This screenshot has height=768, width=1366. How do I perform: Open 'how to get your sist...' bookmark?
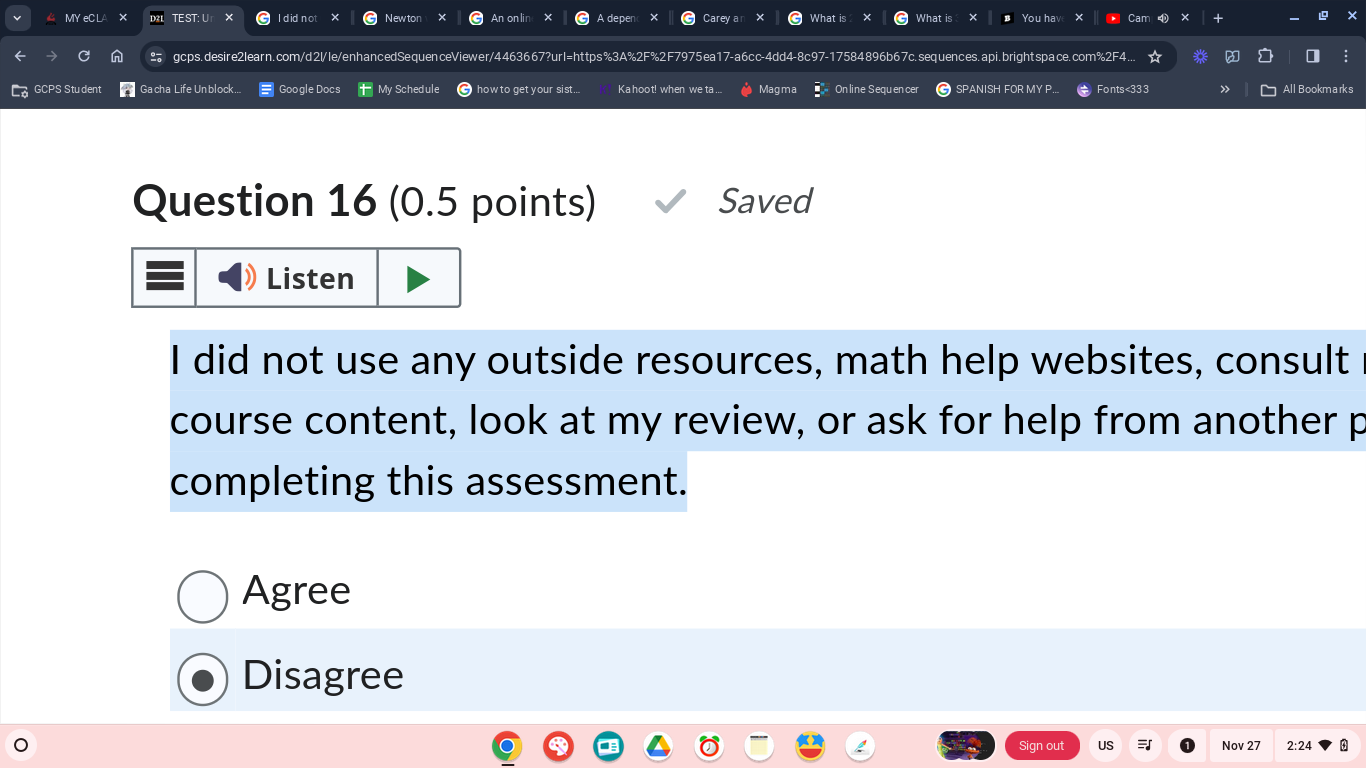click(518, 90)
